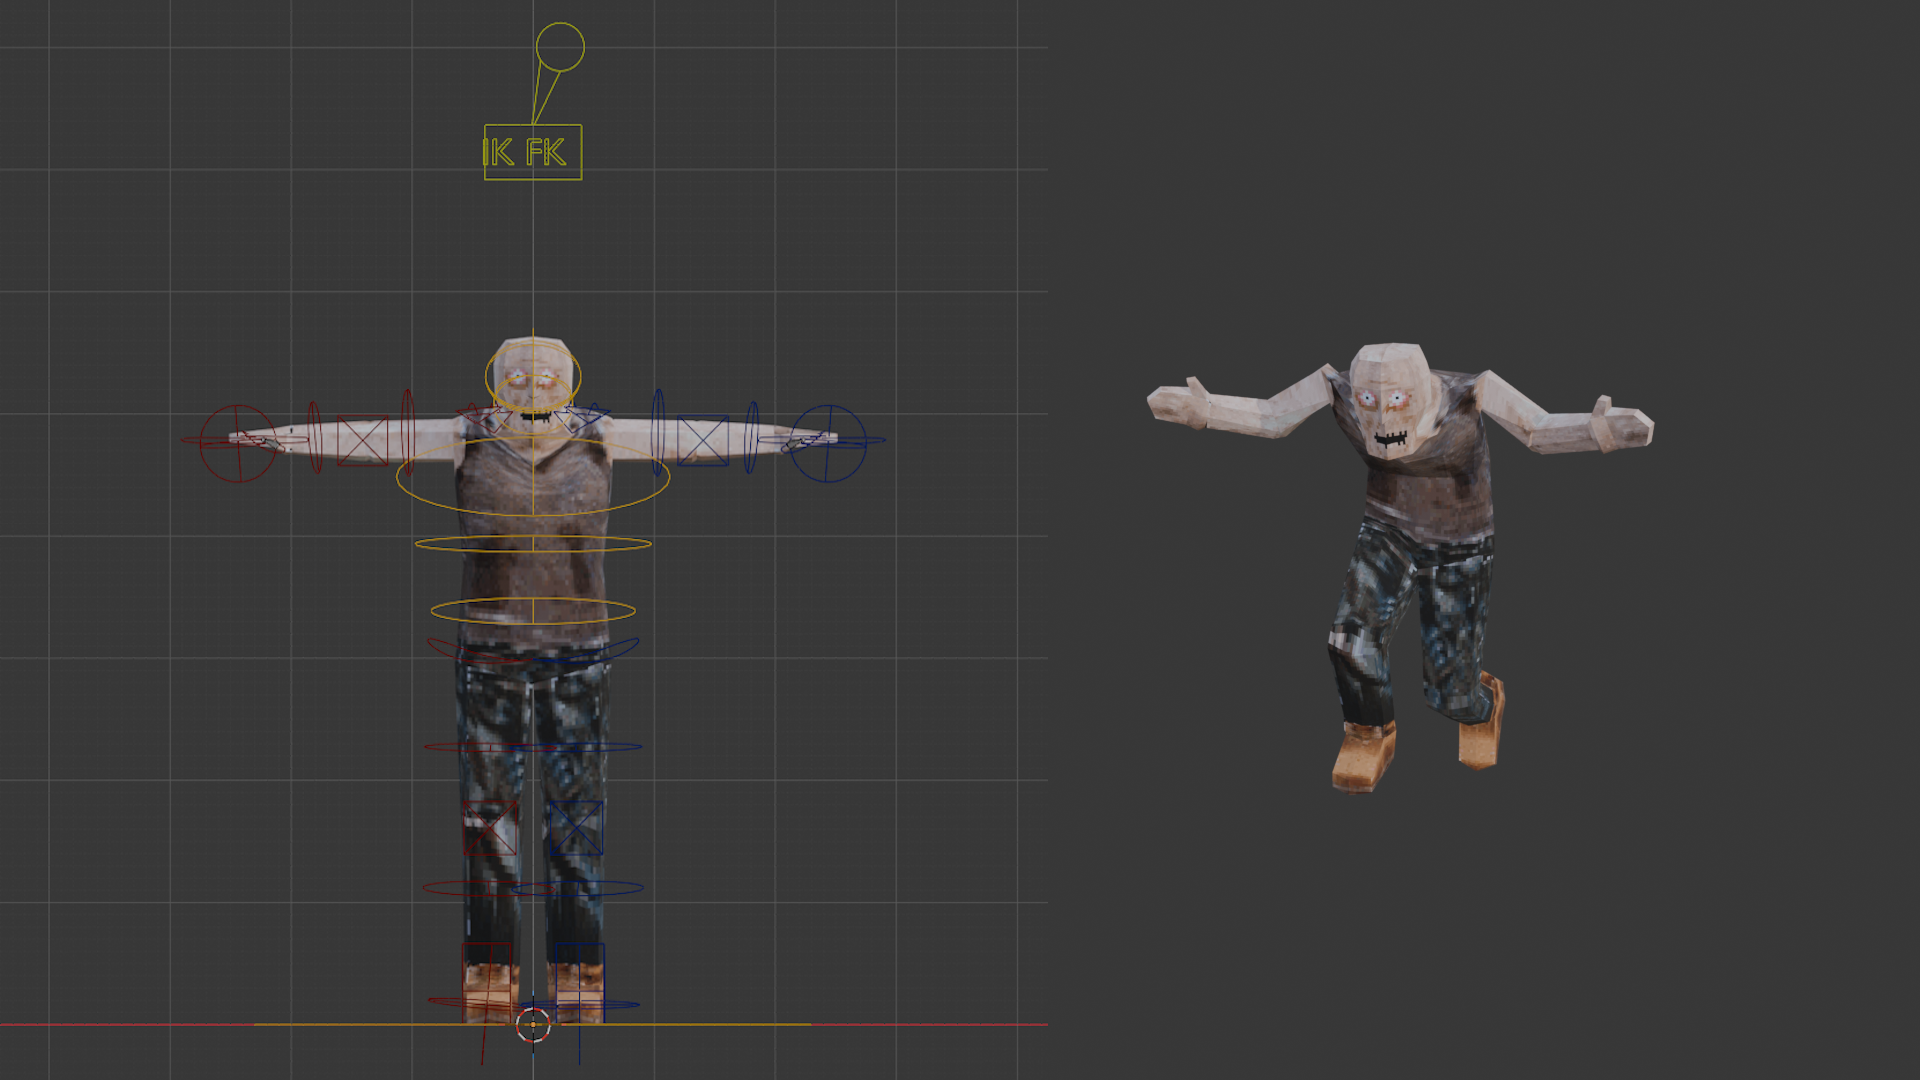Select the red foot box control
The width and height of the screenshot is (1920, 1080).
[x=487, y=982]
